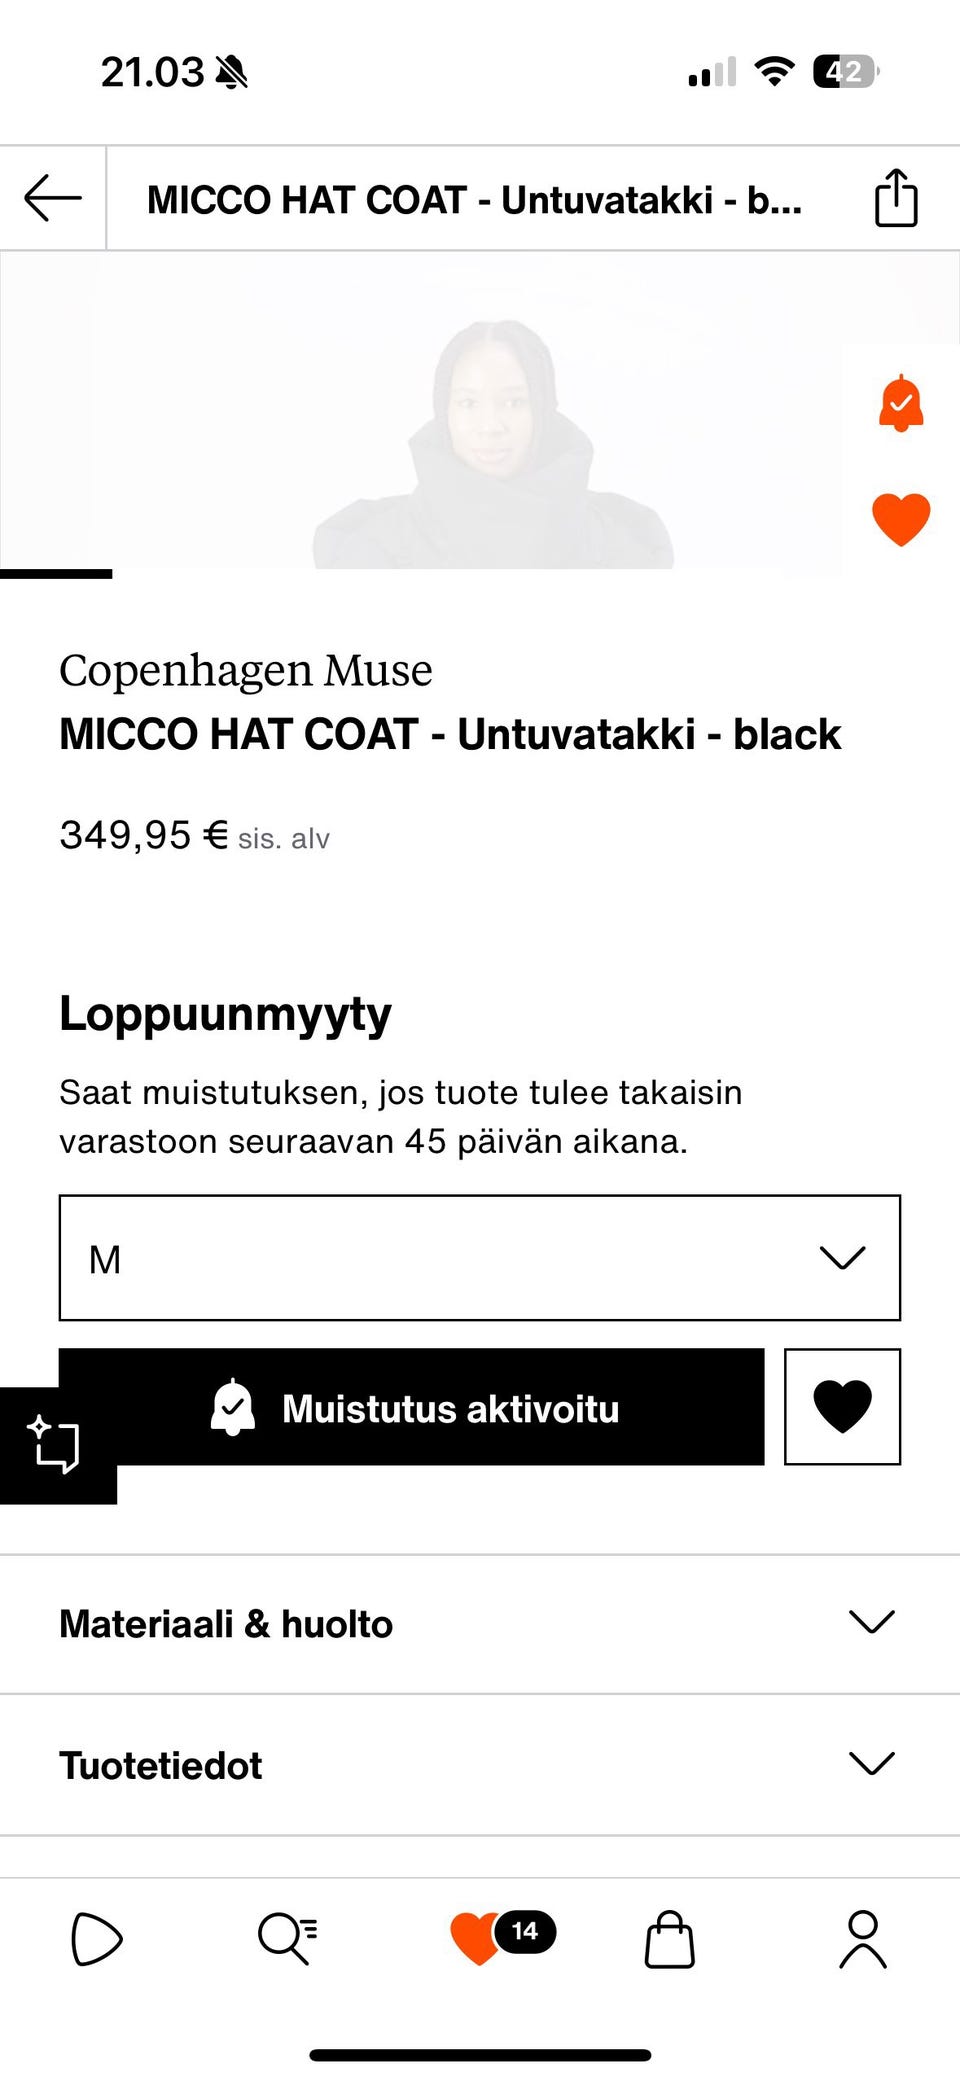Open the Copenhagen Muse brand link

[x=246, y=670]
